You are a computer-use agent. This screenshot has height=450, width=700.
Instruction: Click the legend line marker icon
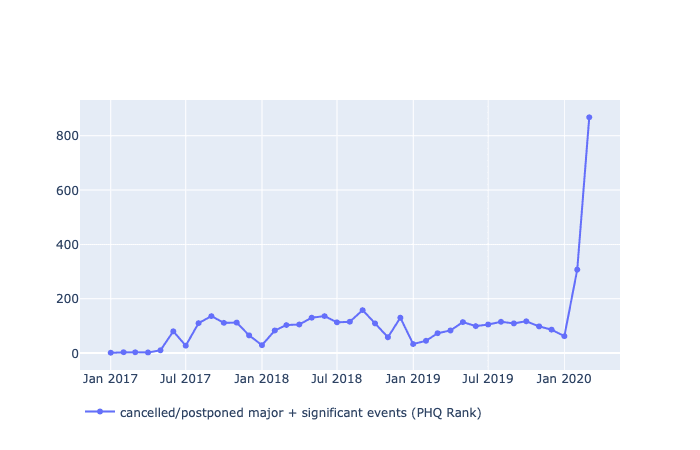pyautogui.click(x=100, y=412)
